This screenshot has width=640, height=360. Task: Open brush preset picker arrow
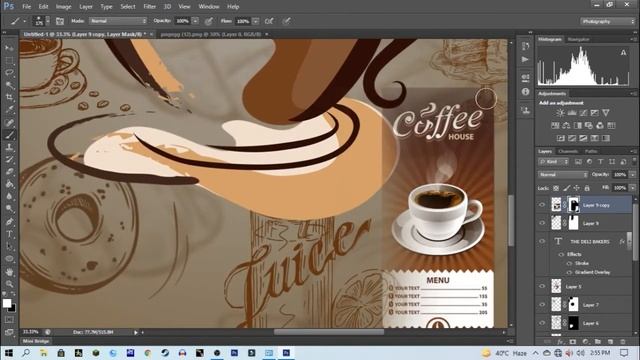48,21
